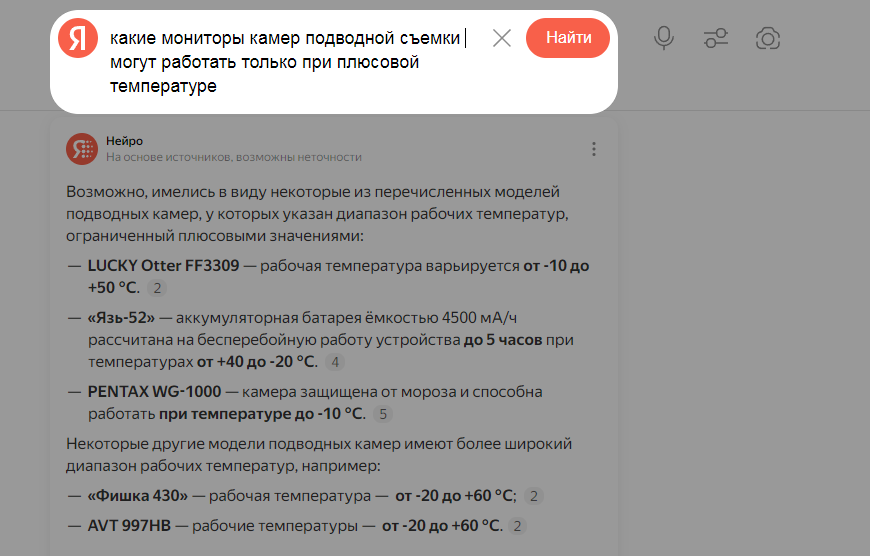Image resolution: width=870 pixels, height=556 pixels.
Task: Open search settings sliders icon
Action: point(716,38)
